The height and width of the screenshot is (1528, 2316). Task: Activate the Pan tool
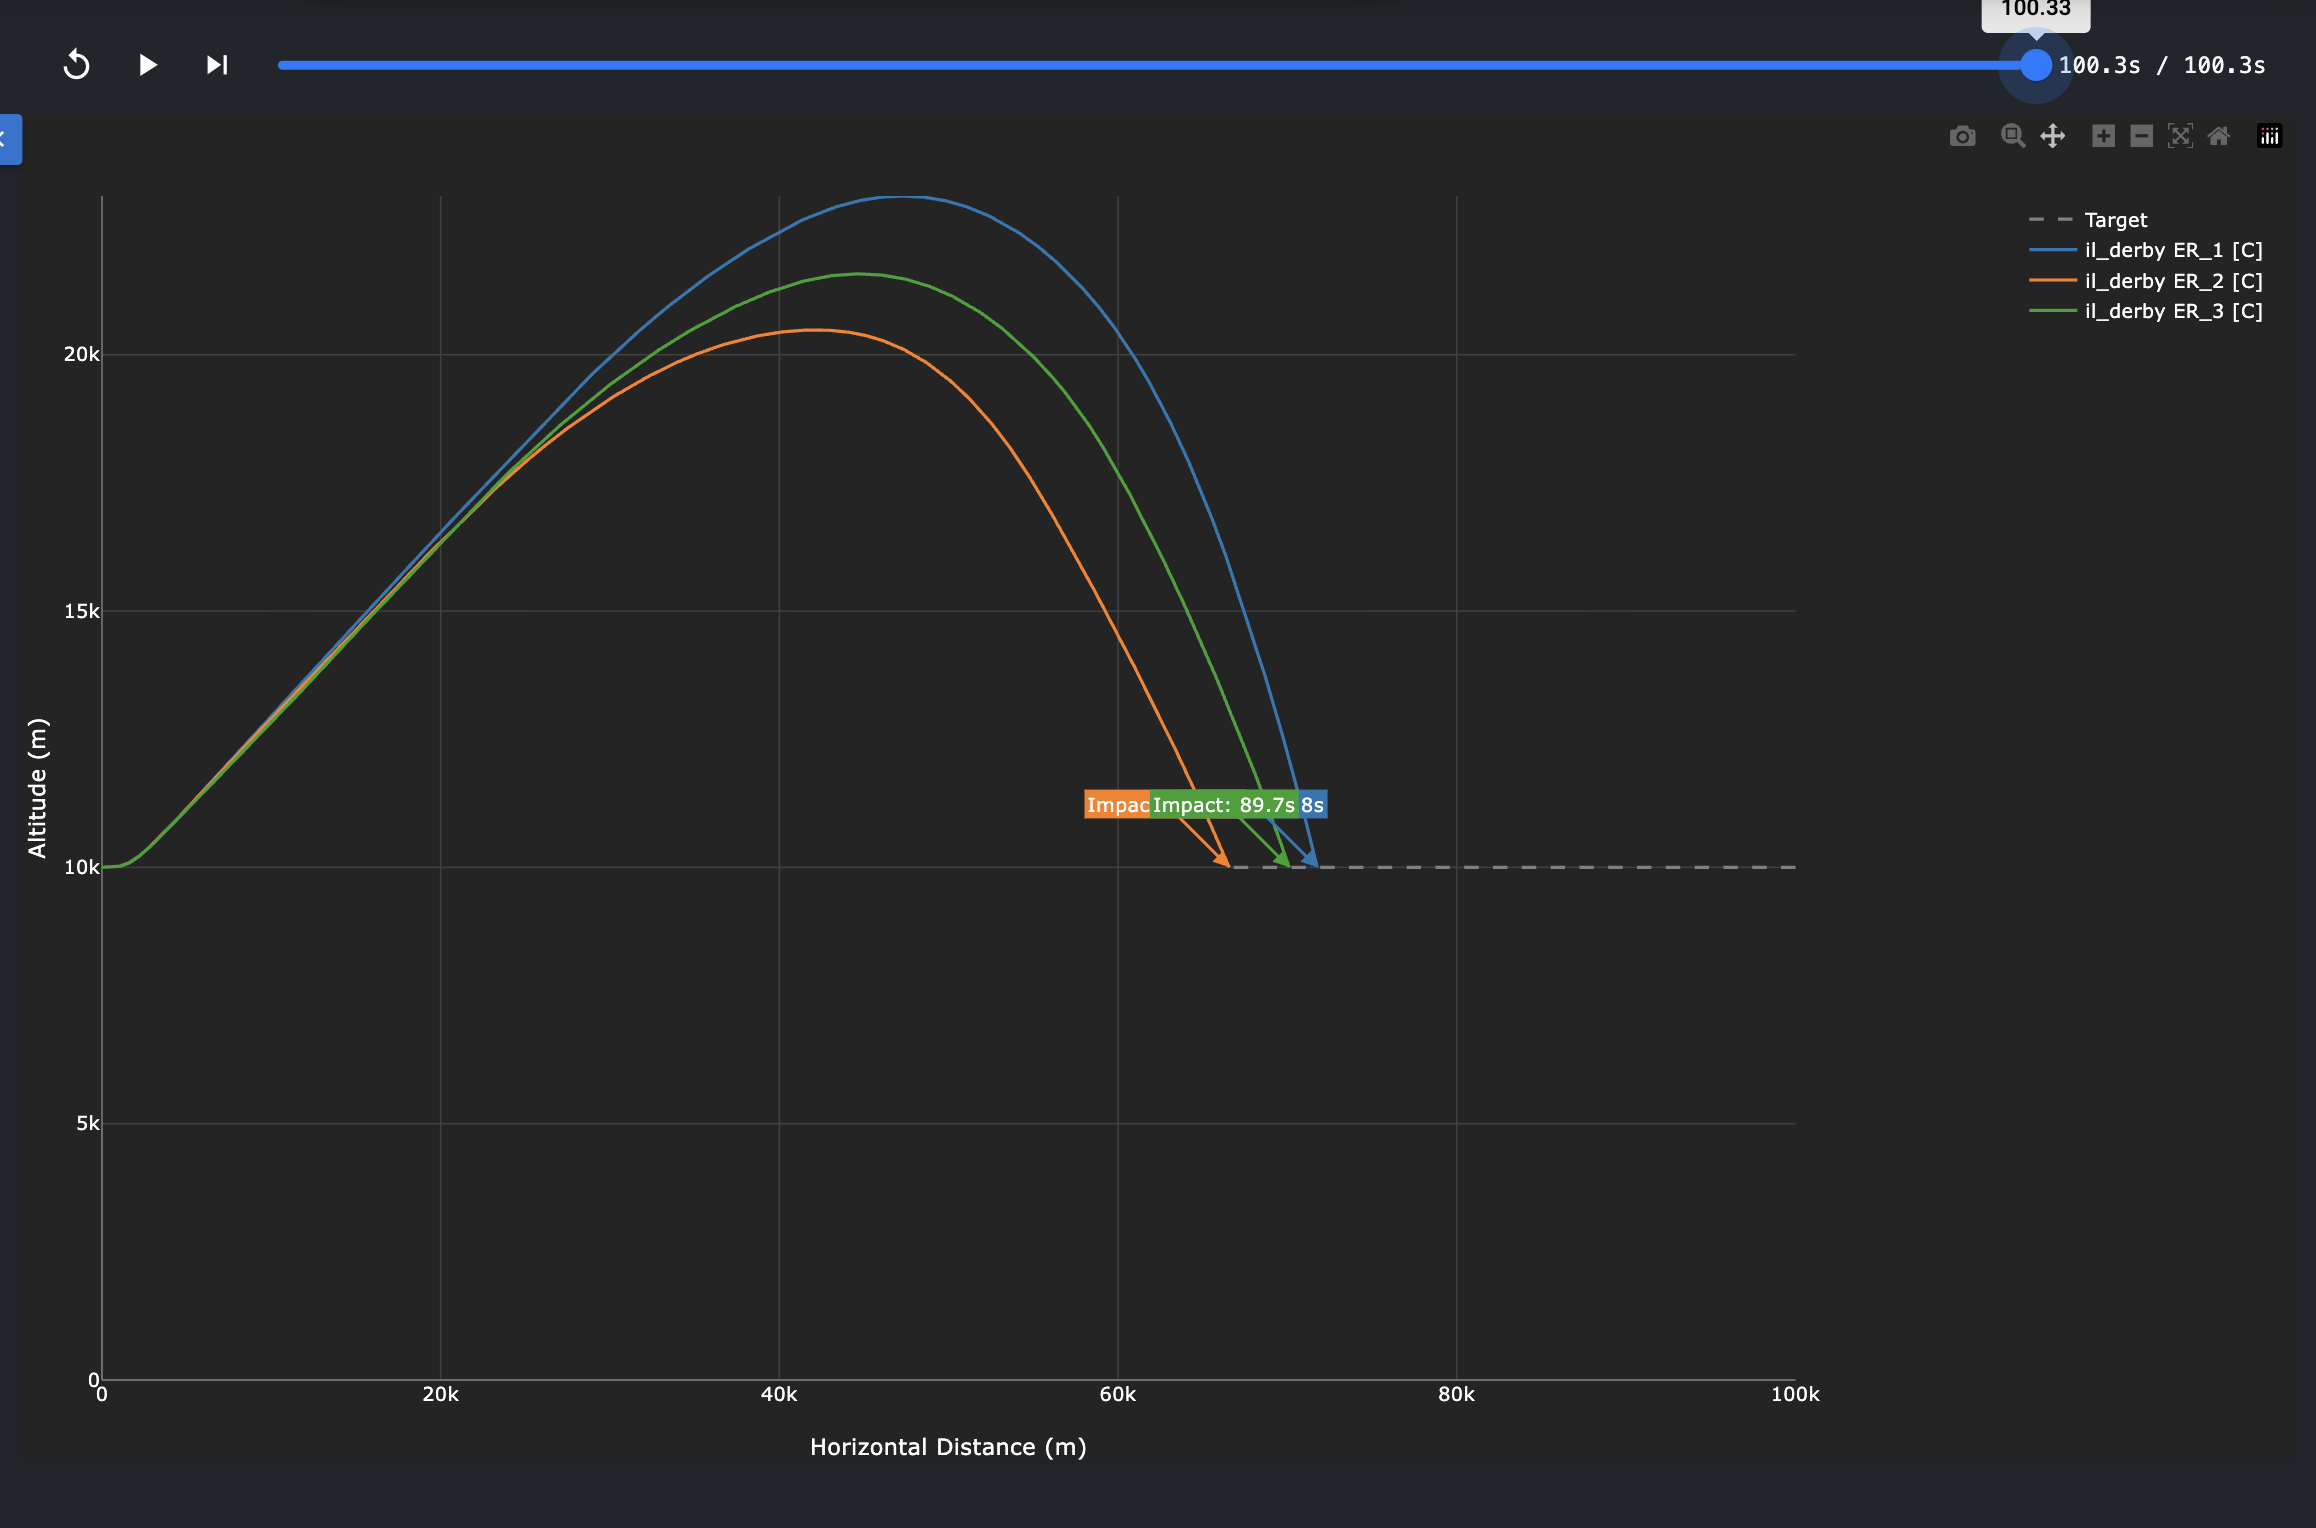tap(2052, 136)
